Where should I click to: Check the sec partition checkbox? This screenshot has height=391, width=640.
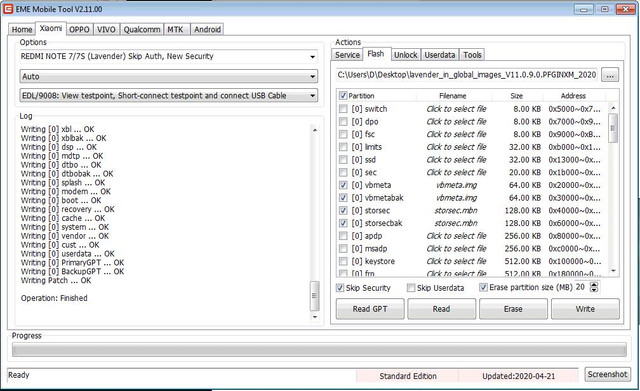pos(343,172)
